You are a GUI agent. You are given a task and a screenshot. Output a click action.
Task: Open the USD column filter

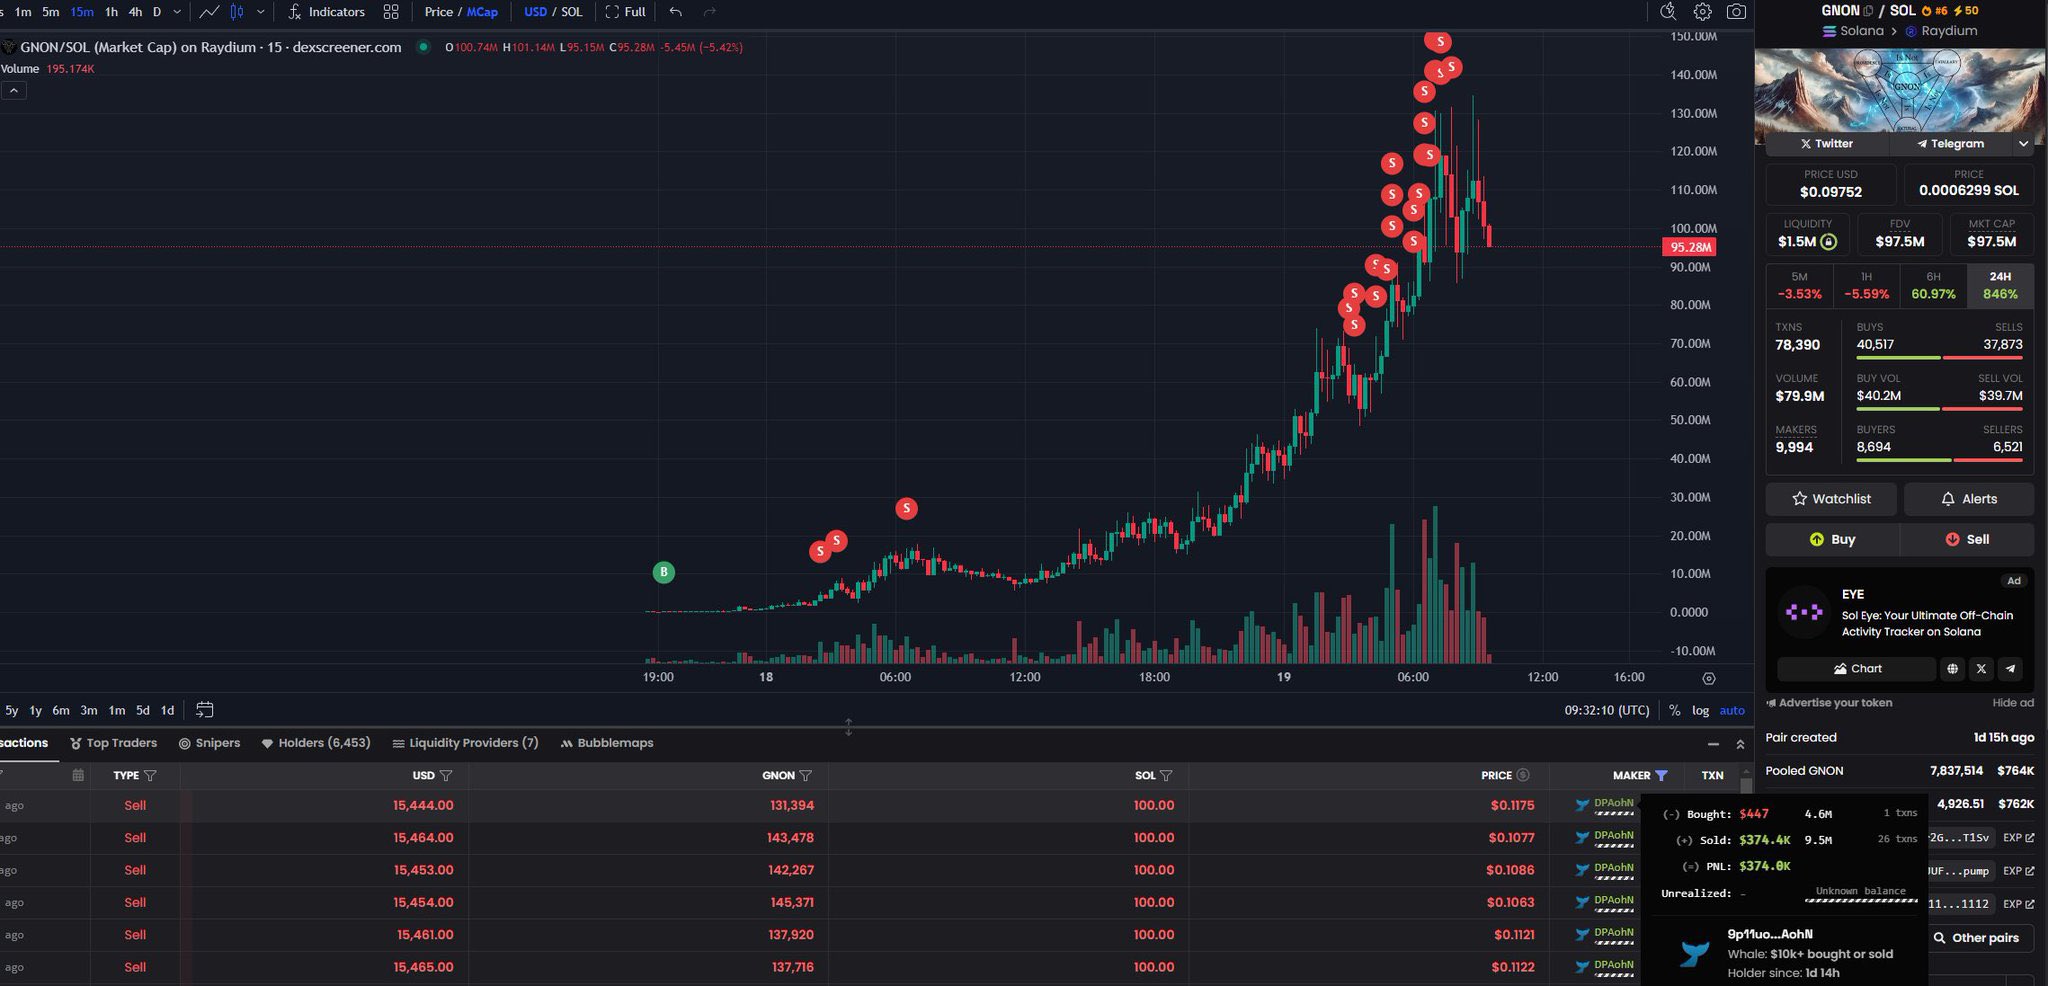pos(446,775)
